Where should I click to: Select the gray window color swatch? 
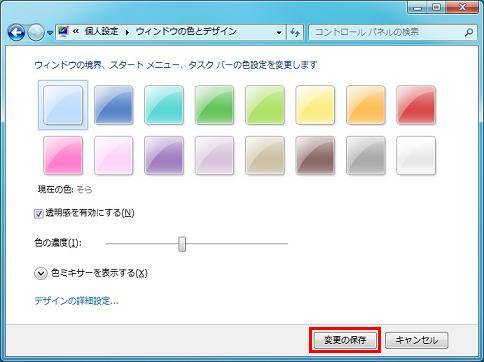[x=366, y=155]
